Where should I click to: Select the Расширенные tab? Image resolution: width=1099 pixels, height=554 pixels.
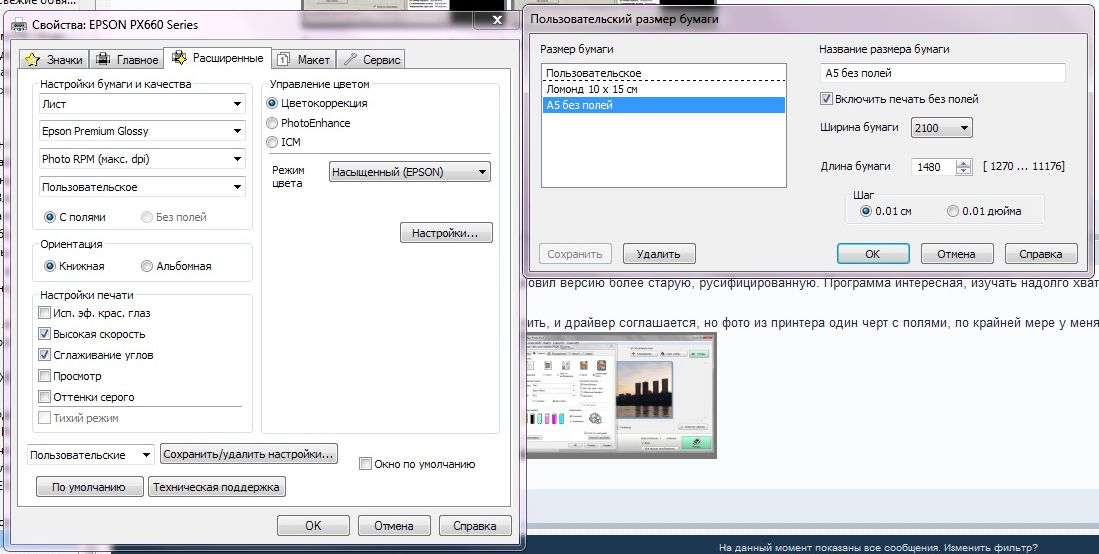coord(218,58)
